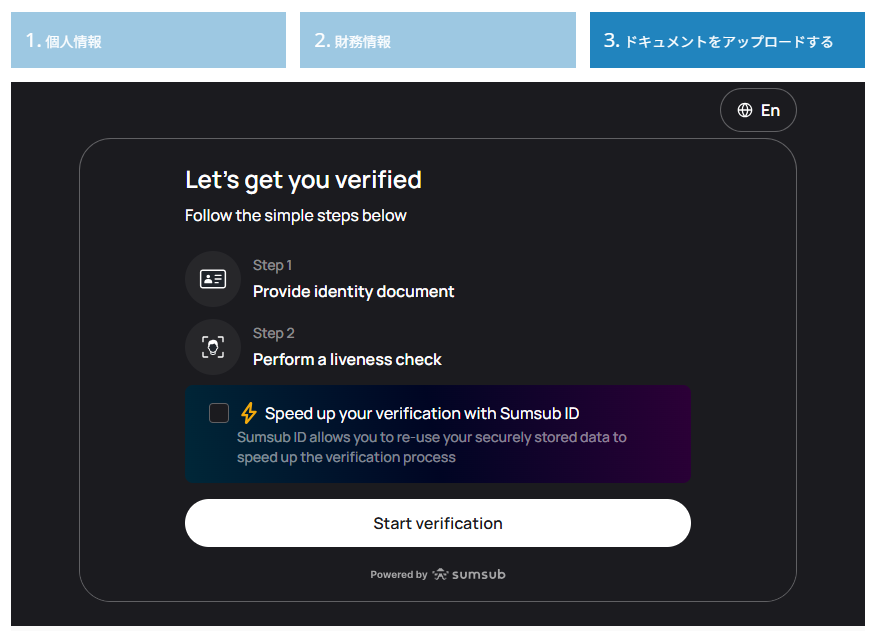Click the yellow lightning bolt icon

pos(249,413)
